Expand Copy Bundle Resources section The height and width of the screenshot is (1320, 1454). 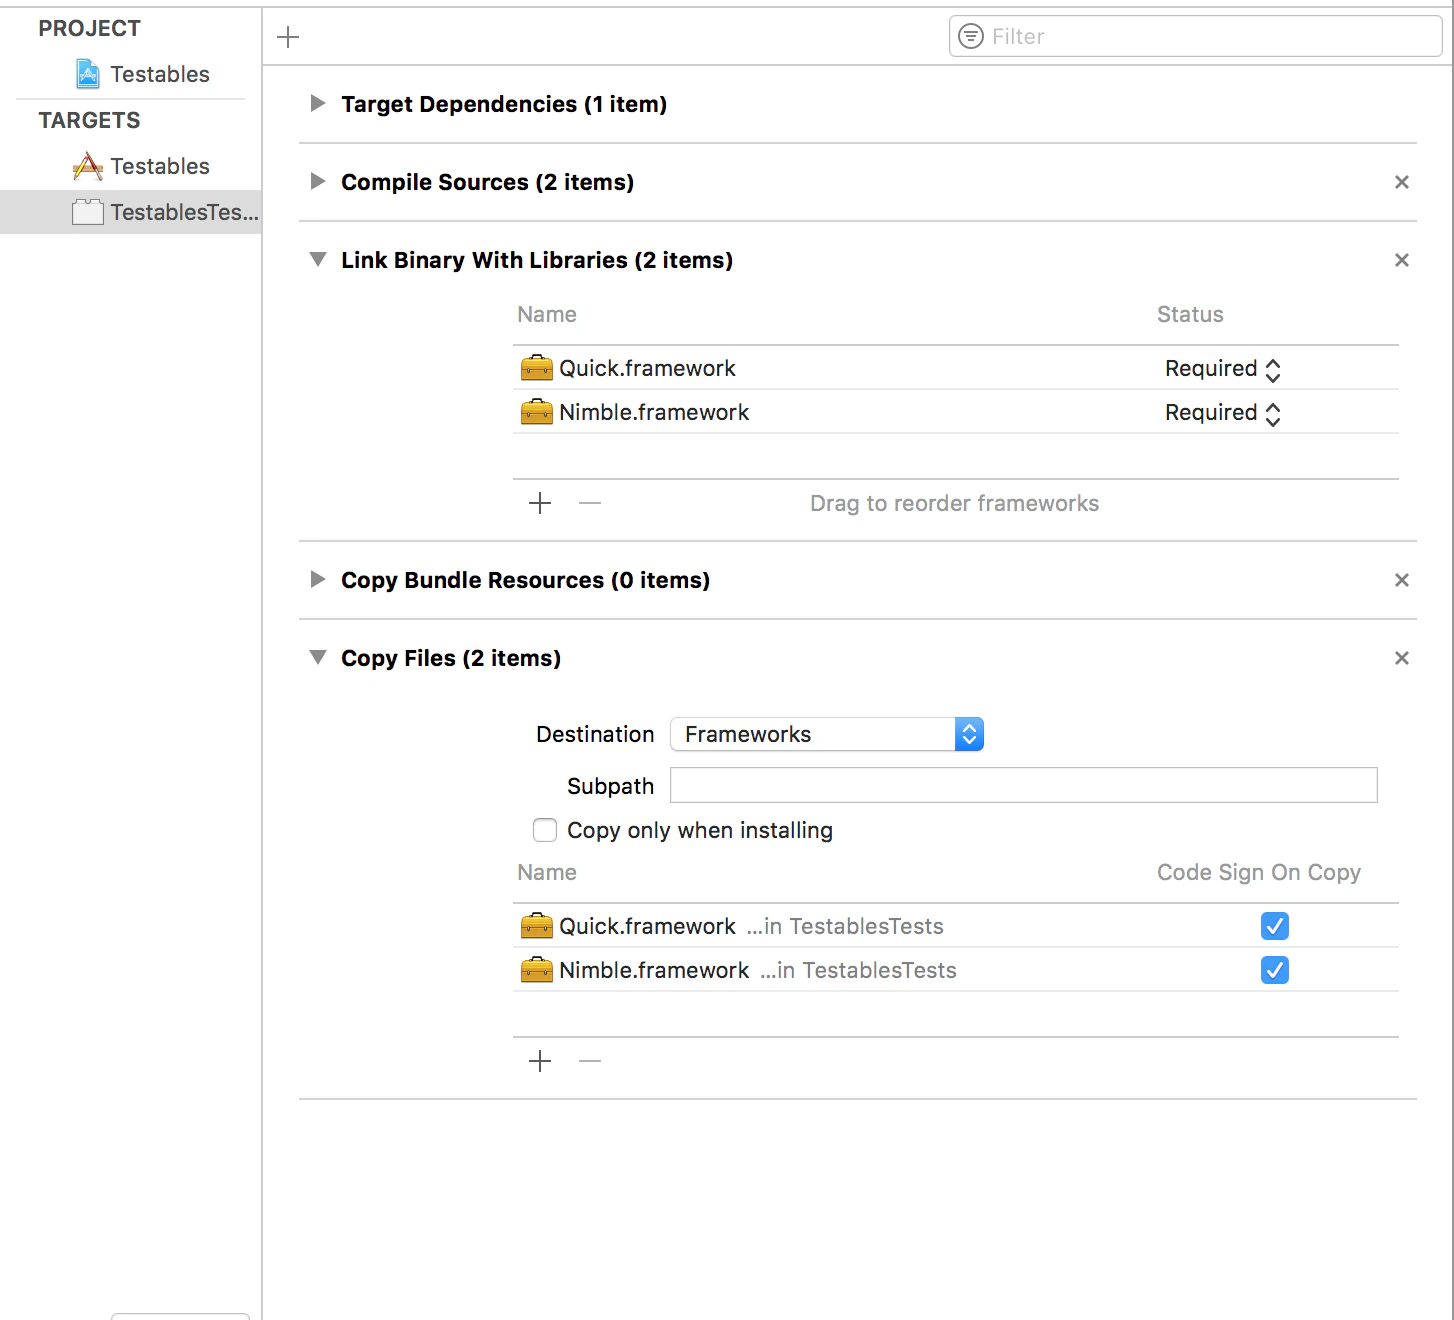click(318, 579)
